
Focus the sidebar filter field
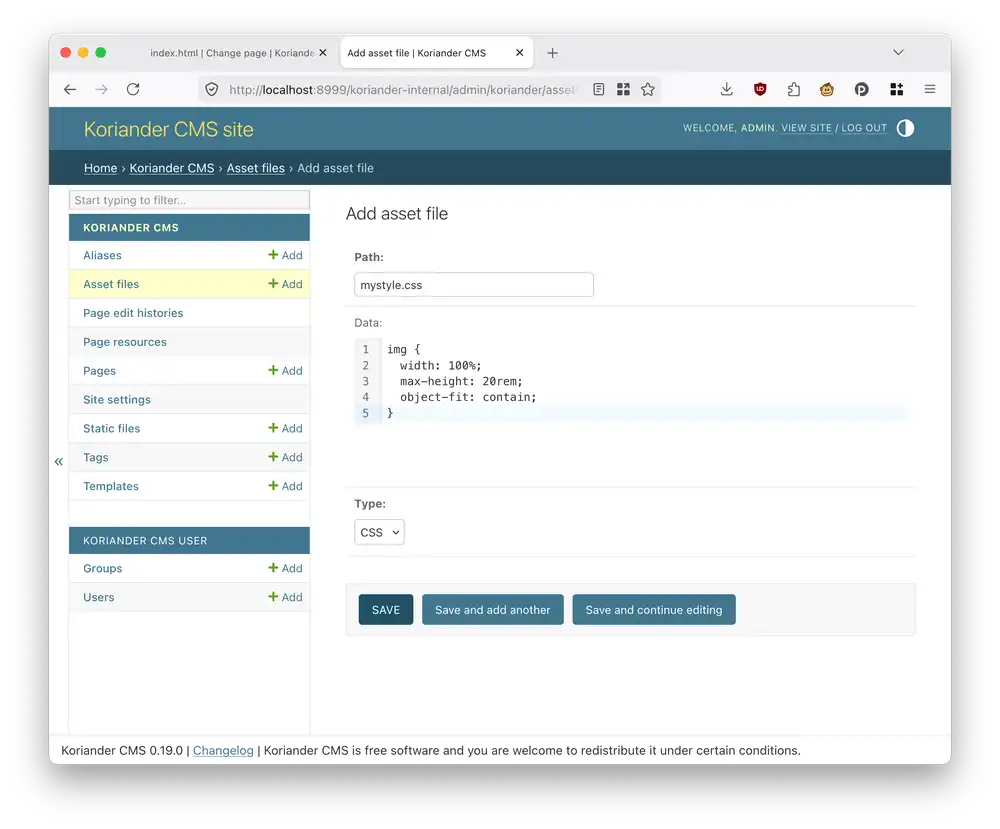point(189,200)
